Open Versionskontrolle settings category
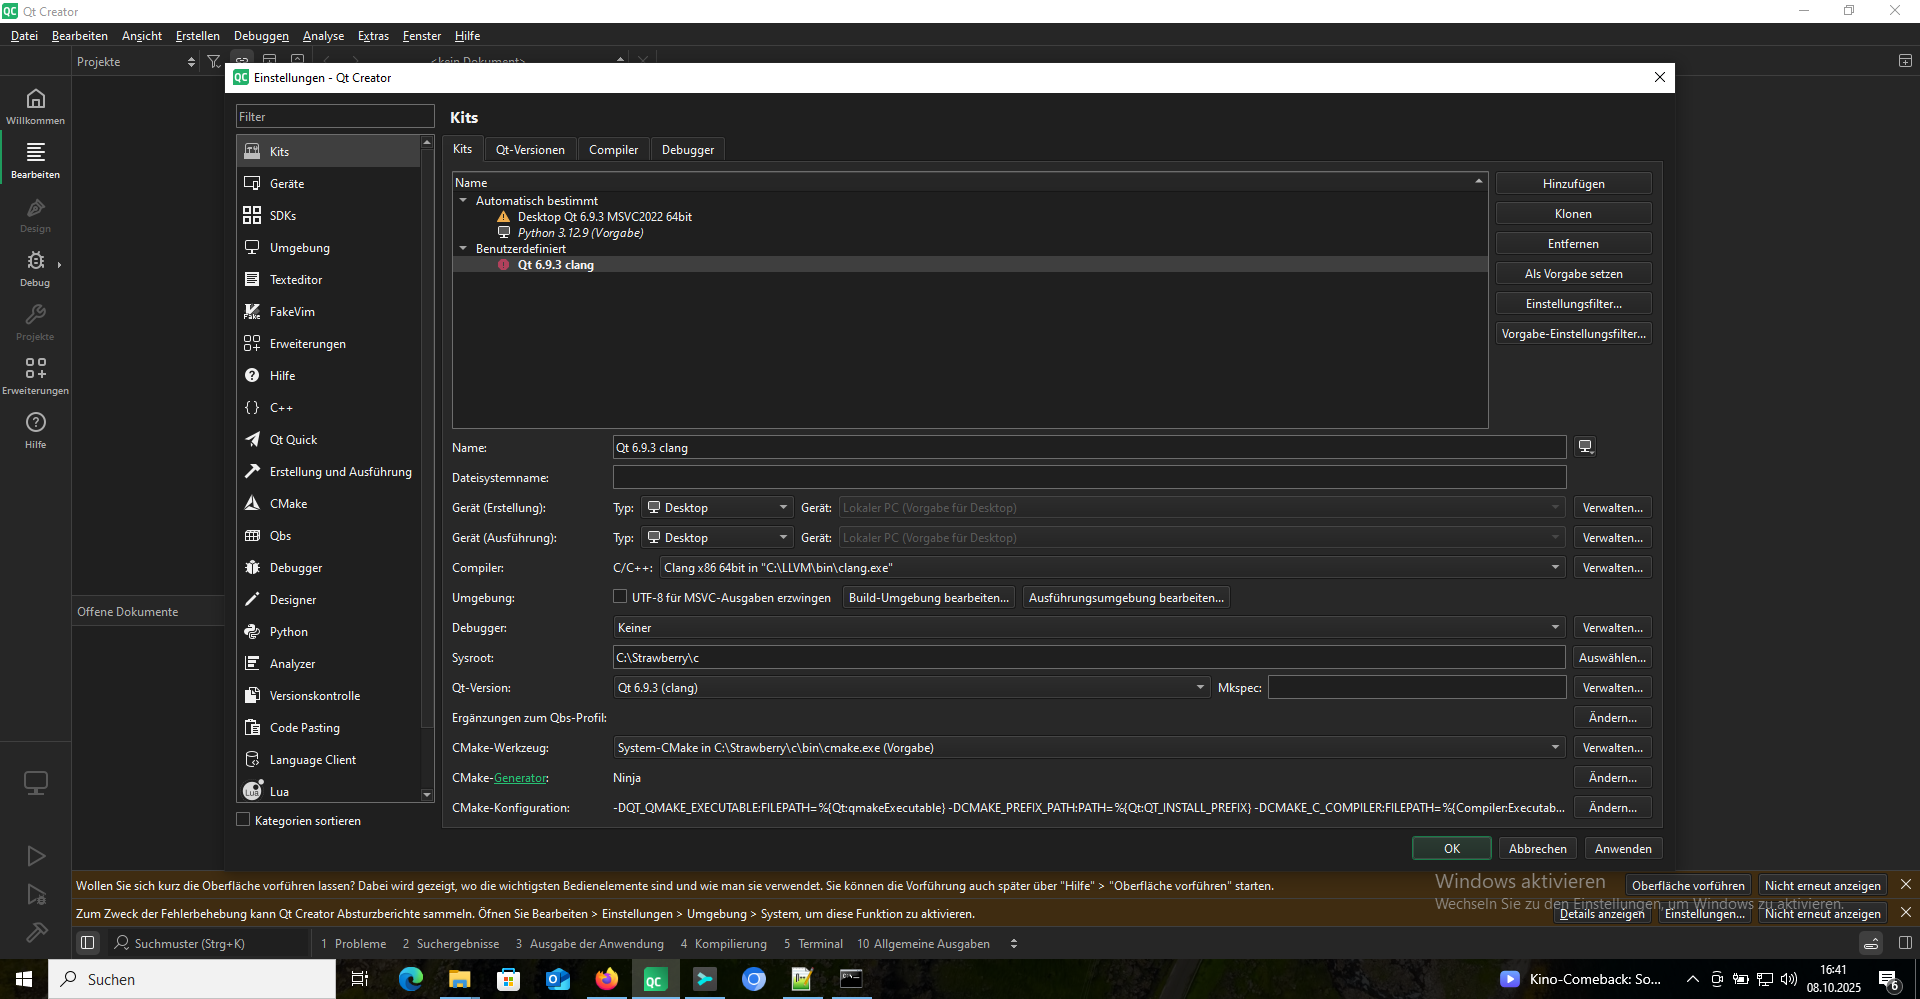Viewport: 1920px width, 999px height. [x=314, y=696]
